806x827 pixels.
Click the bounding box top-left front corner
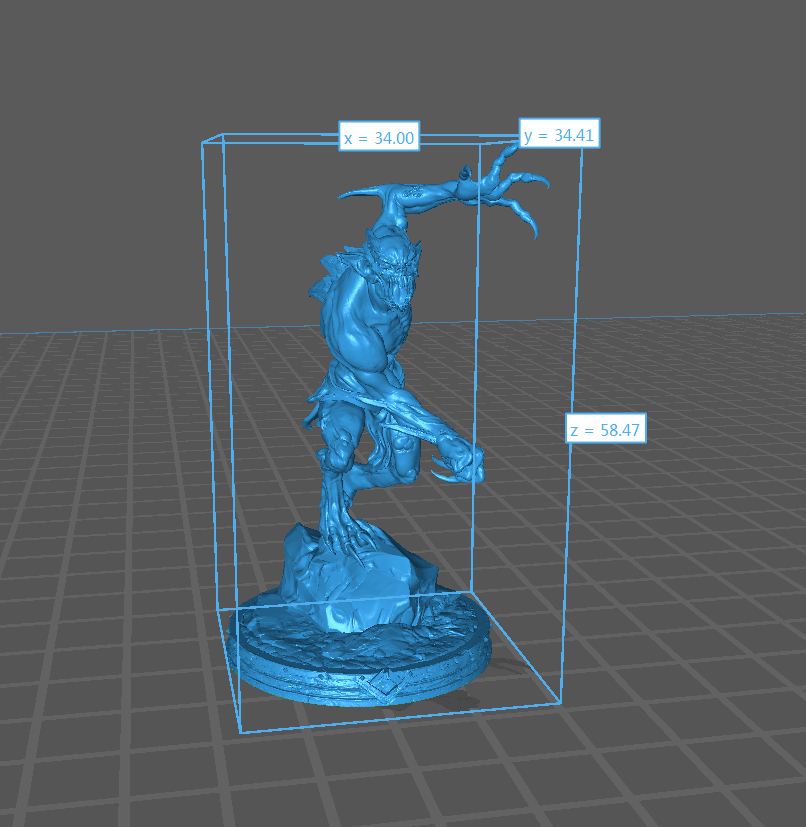click(x=203, y=143)
